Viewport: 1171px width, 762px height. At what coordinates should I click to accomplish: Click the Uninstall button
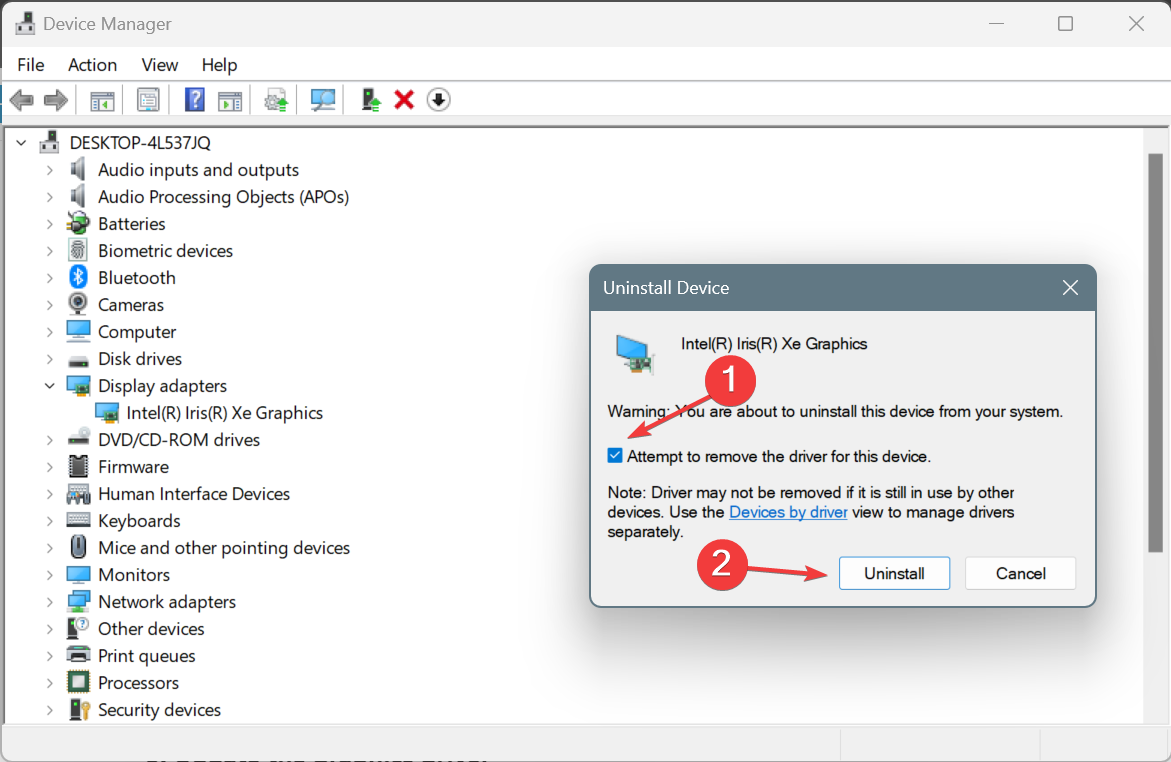click(894, 573)
